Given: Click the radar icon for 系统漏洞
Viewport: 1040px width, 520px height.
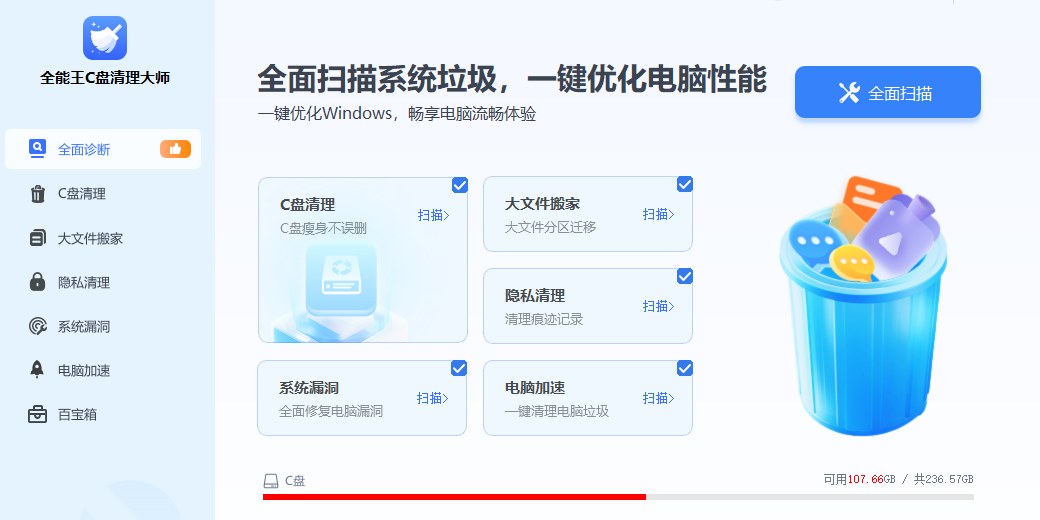Looking at the screenshot, I should (x=38, y=326).
